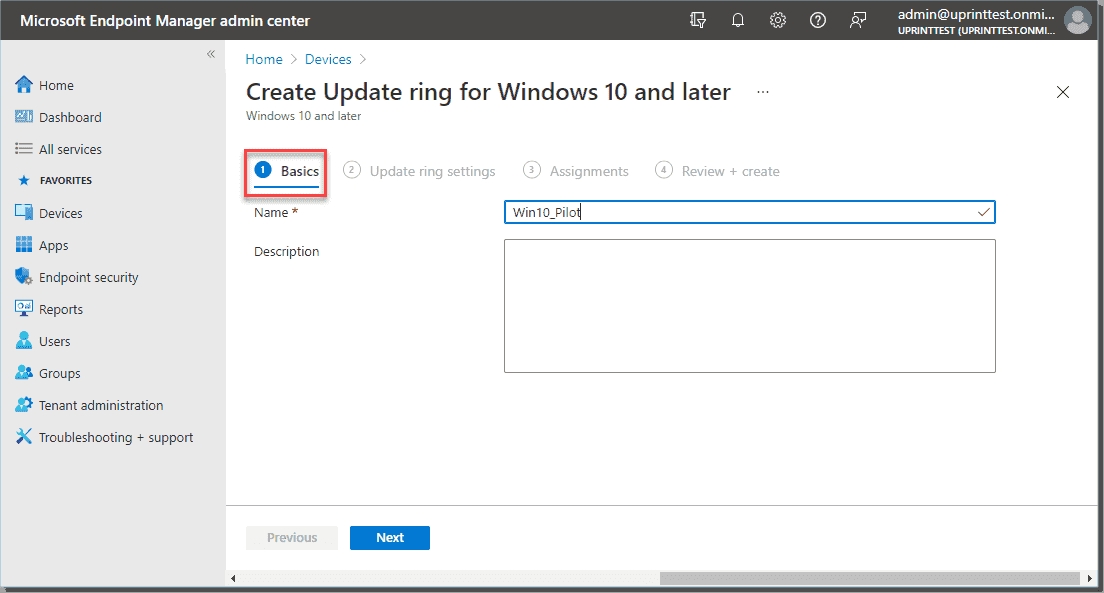Follow the Devices breadcrumb link
The image size is (1104, 593).
[328, 59]
